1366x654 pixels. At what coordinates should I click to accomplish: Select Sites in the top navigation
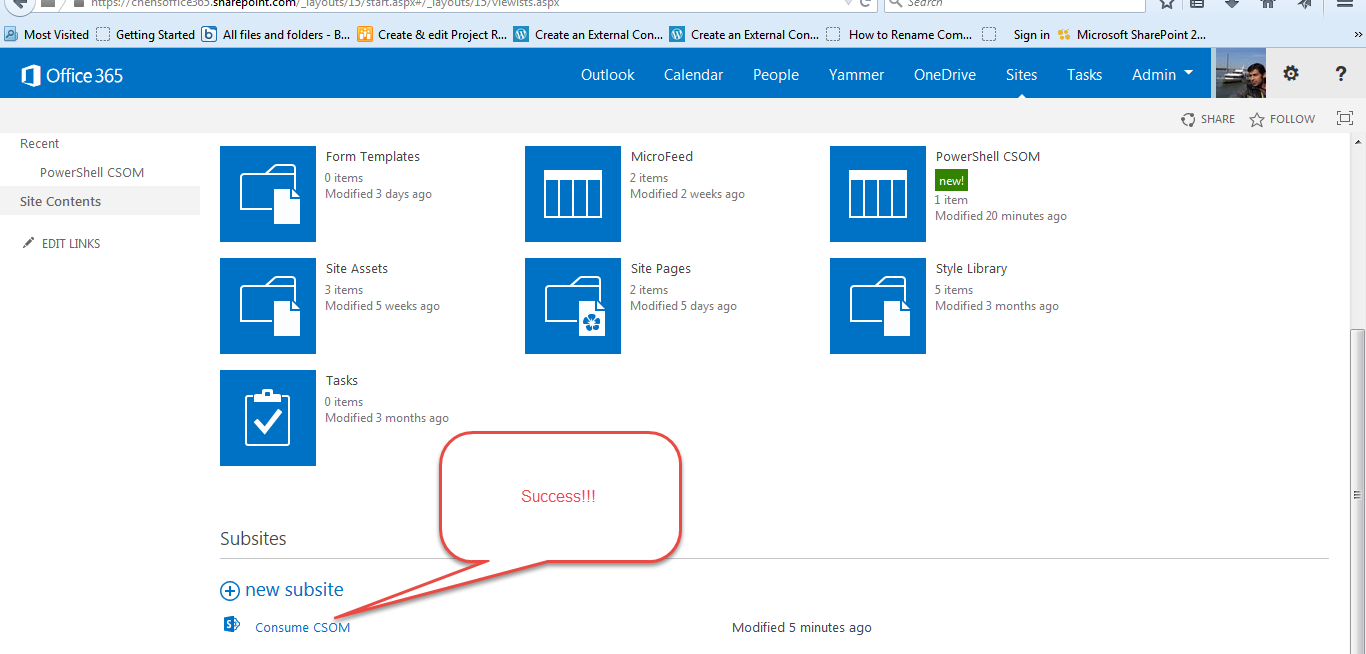coord(1022,75)
